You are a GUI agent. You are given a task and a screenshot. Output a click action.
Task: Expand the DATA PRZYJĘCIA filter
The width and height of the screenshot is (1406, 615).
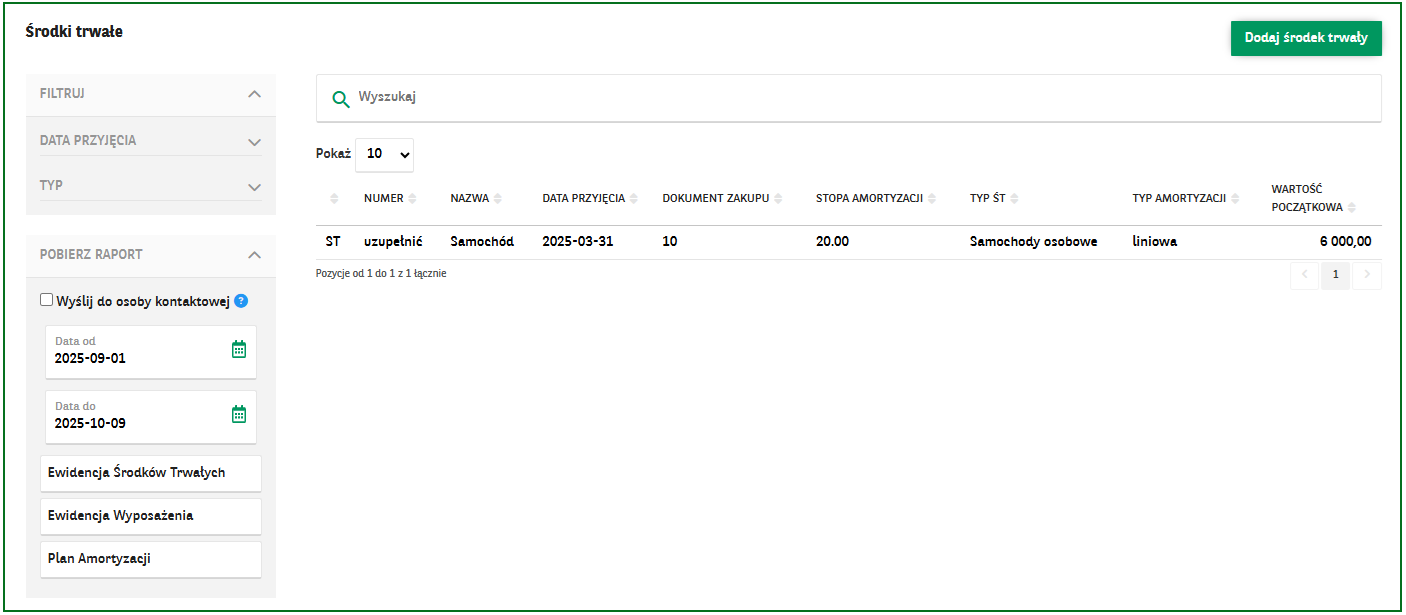coord(254,141)
